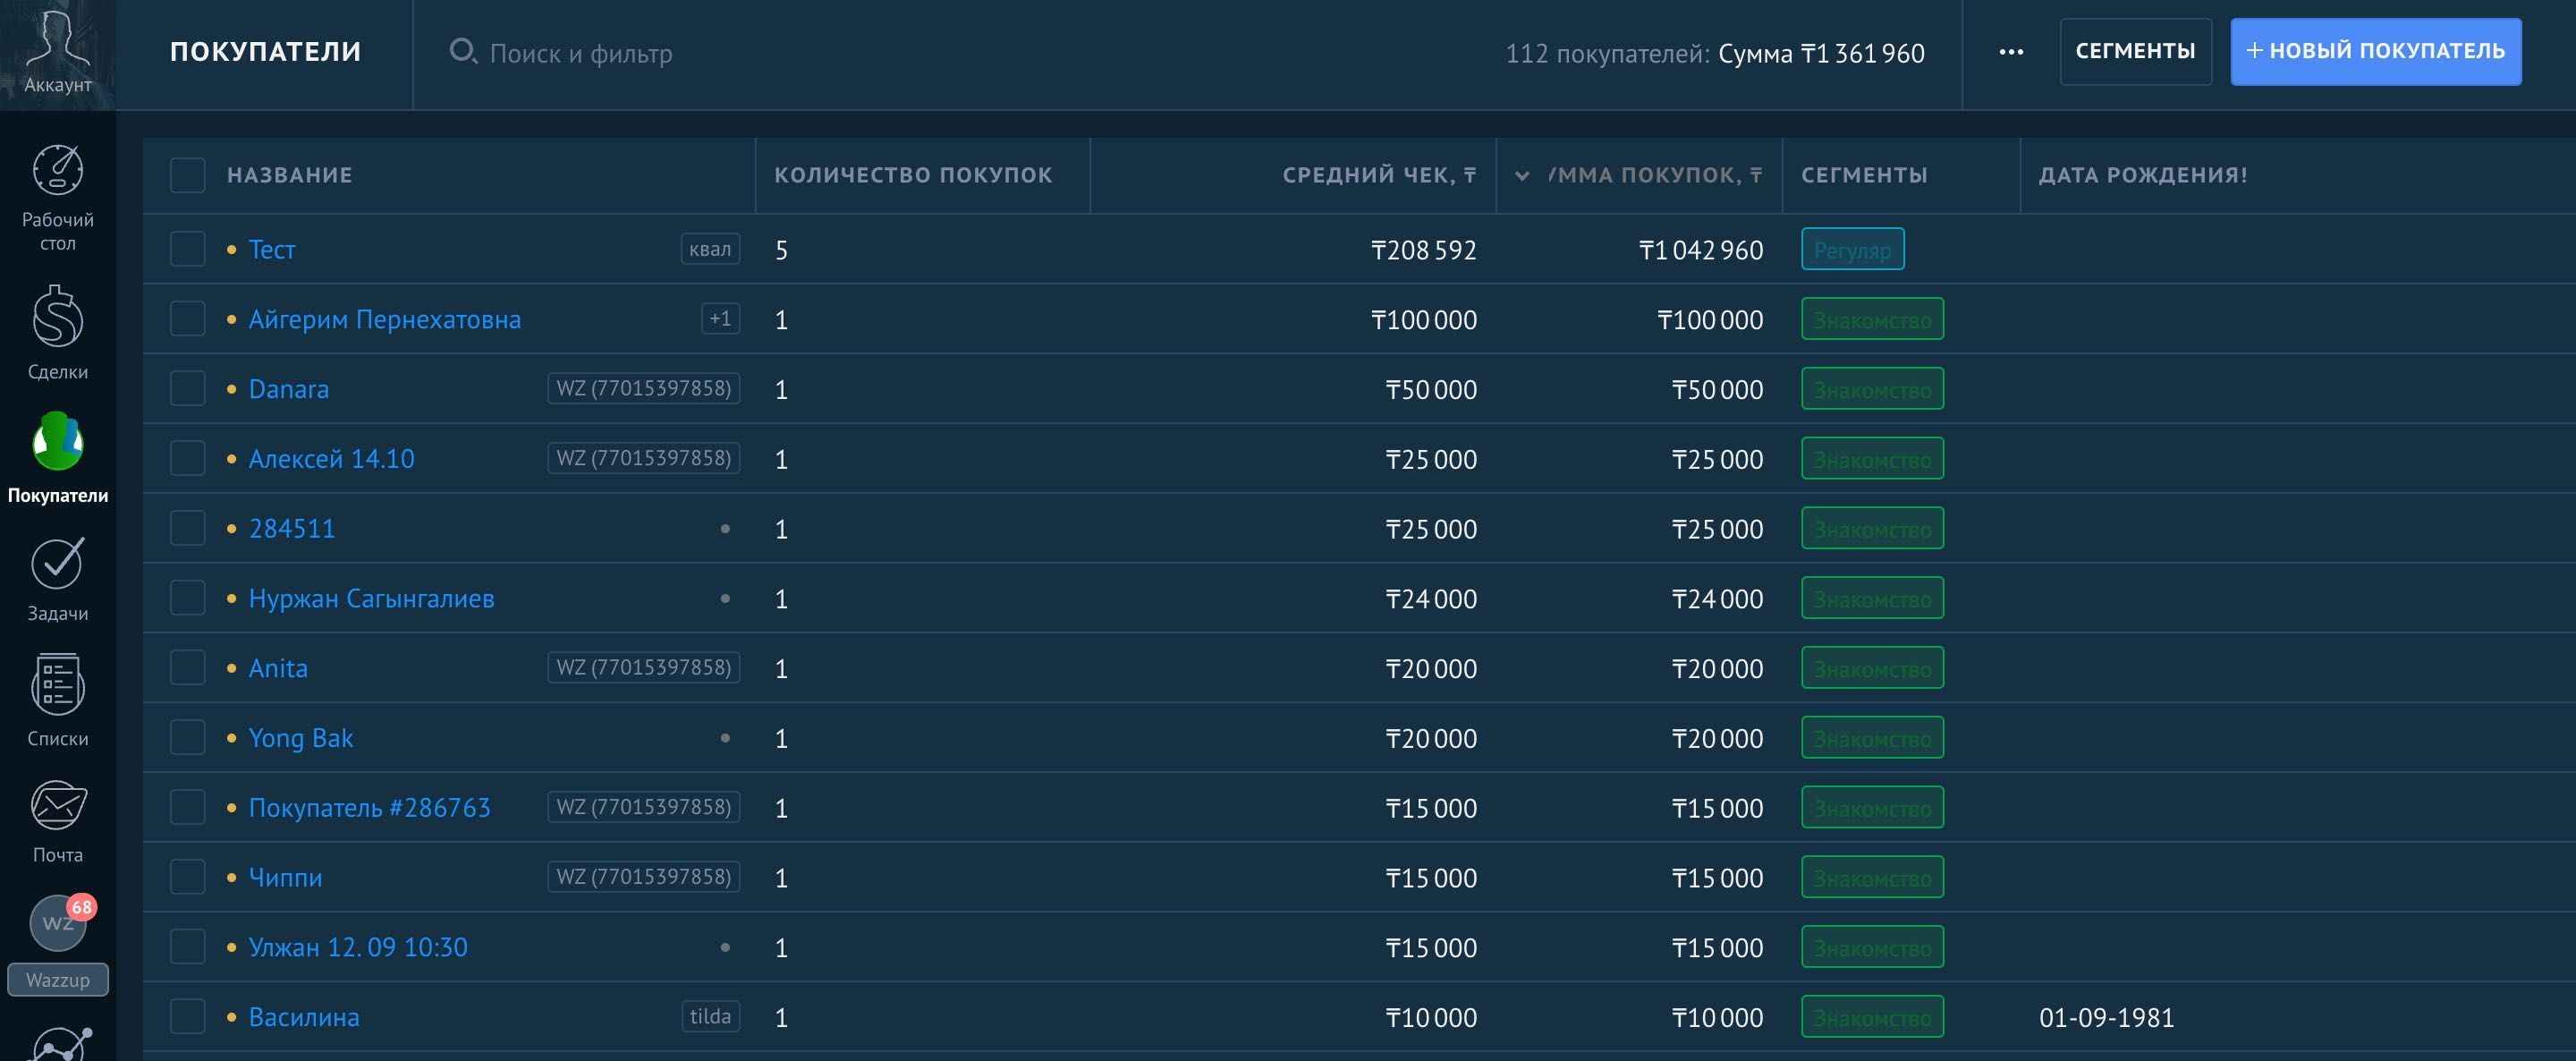Tick the checkbox for Чиппи
Viewport: 2576px width, 1061px height.
click(187, 877)
